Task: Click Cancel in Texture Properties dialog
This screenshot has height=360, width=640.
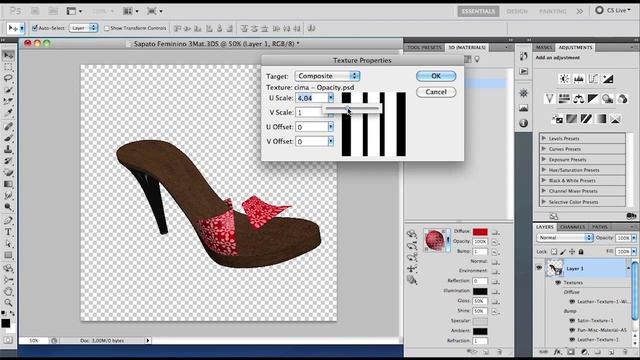Action: pos(436,92)
